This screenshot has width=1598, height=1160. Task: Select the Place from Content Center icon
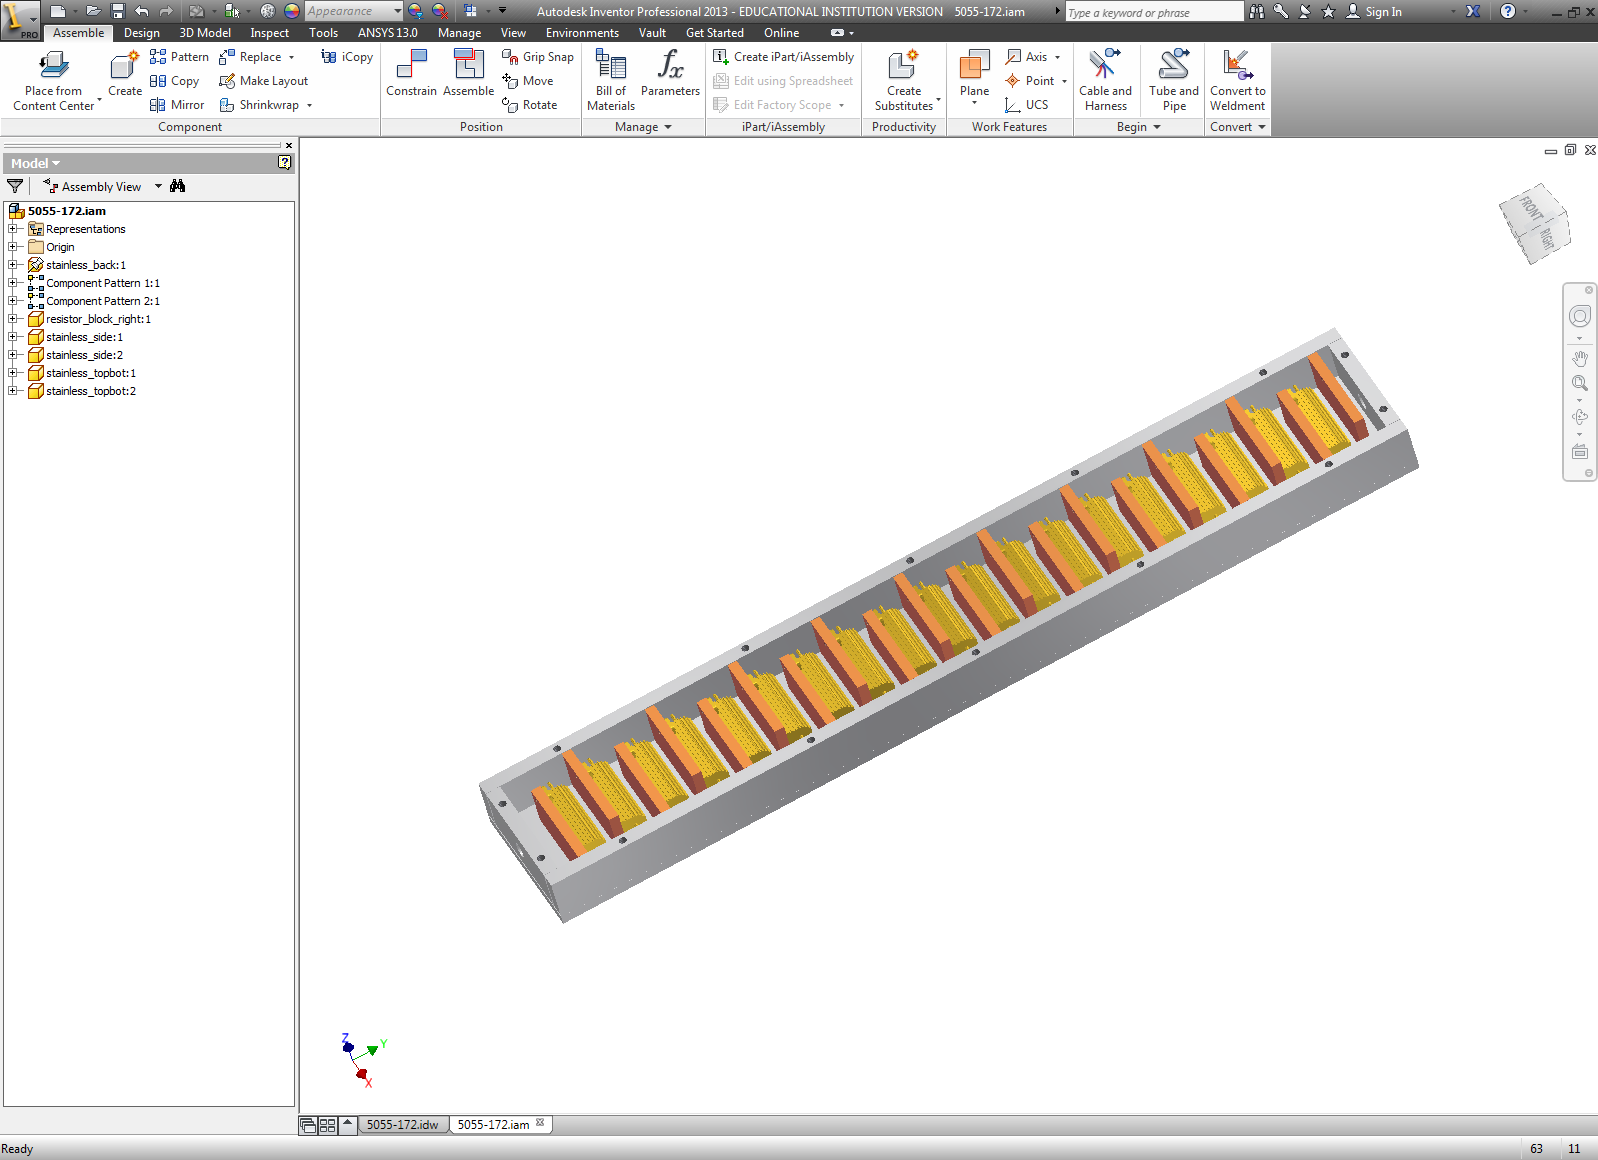point(54,66)
